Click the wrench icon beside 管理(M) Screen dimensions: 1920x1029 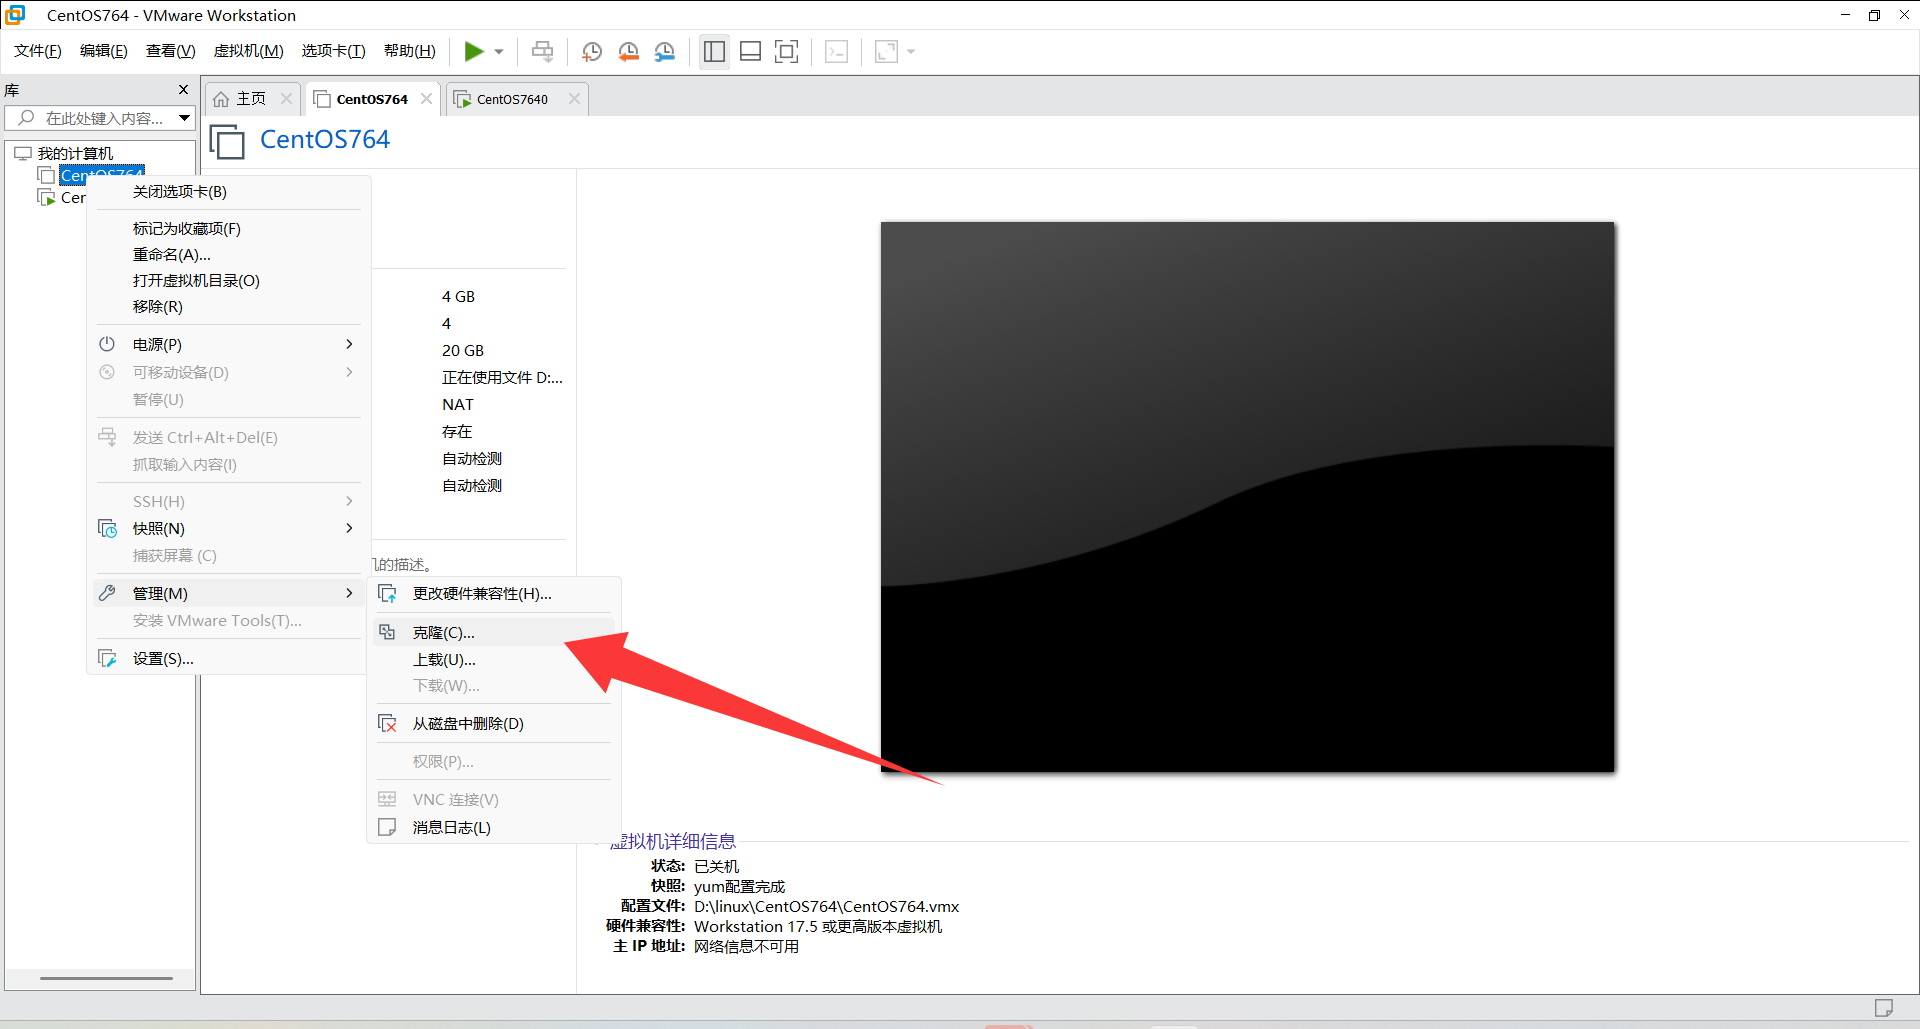click(x=107, y=593)
